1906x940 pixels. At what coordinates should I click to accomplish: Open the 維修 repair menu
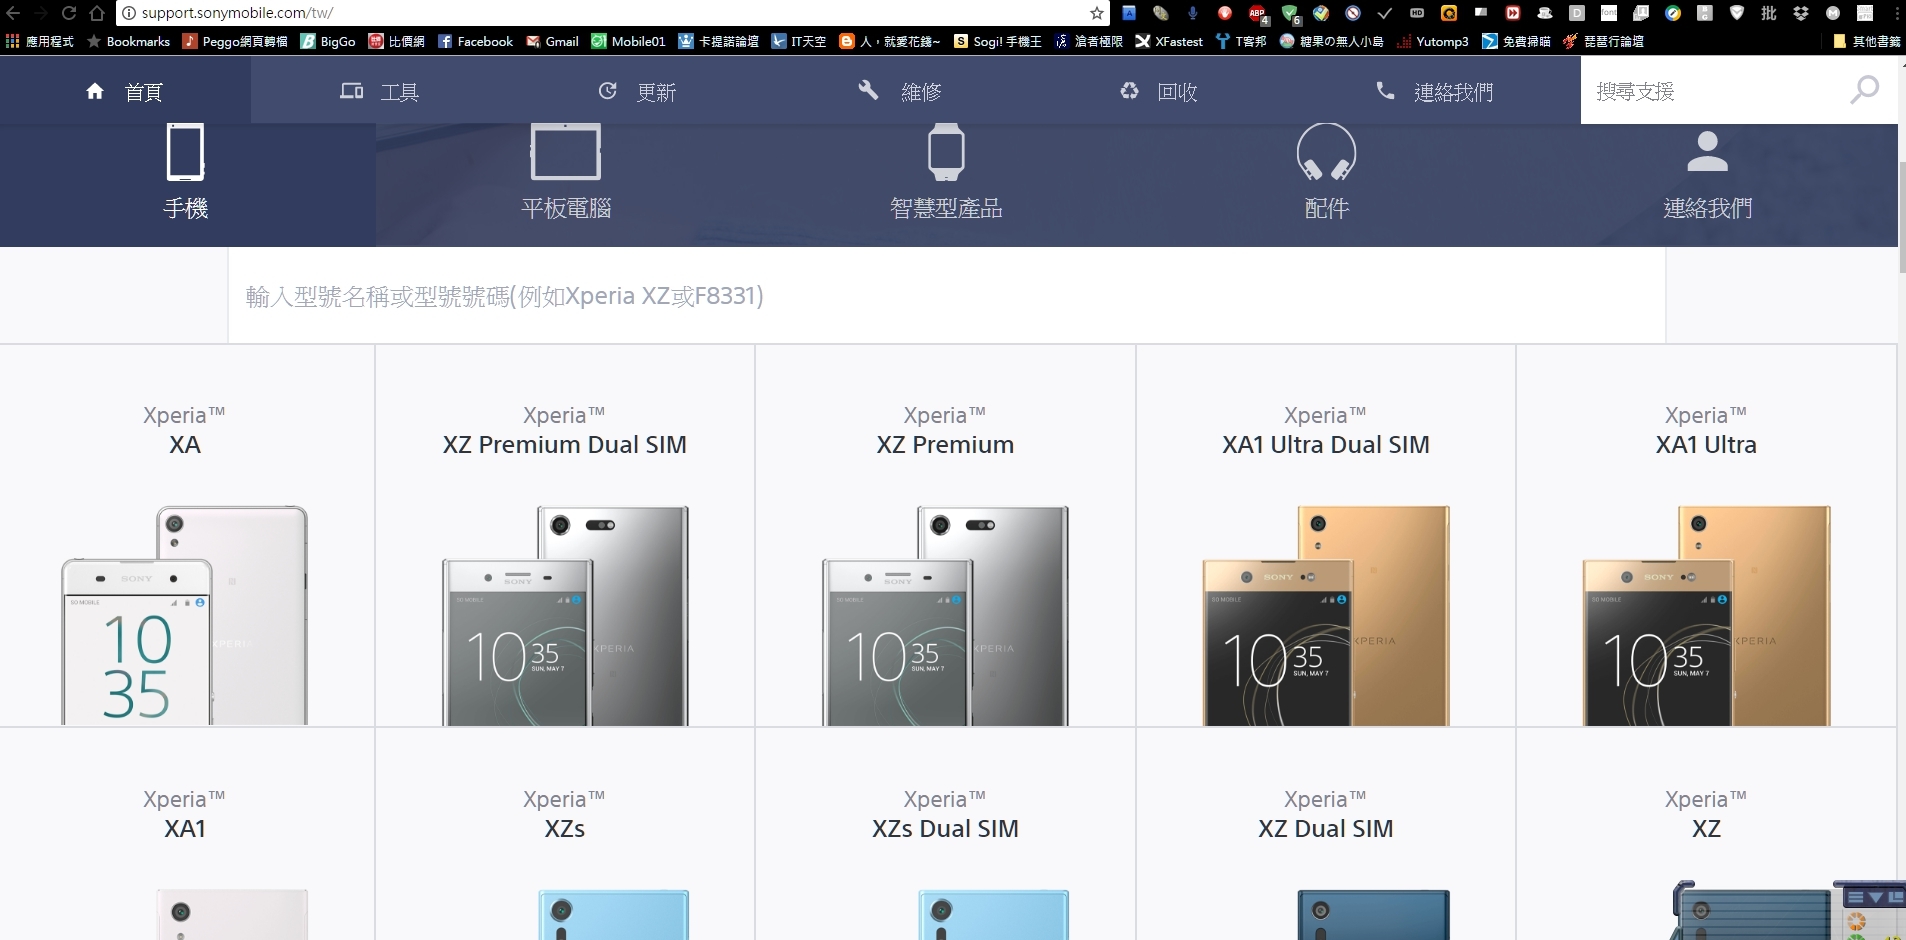pos(900,91)
